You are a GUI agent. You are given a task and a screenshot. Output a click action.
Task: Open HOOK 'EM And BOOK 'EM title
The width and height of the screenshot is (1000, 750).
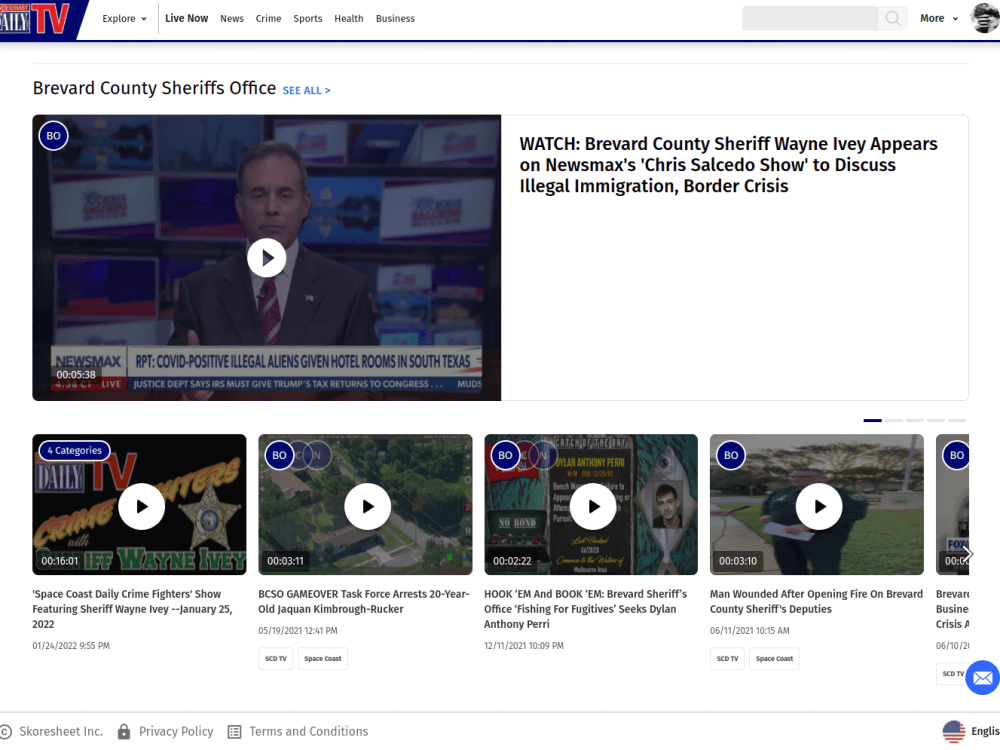tap(585, 609)
